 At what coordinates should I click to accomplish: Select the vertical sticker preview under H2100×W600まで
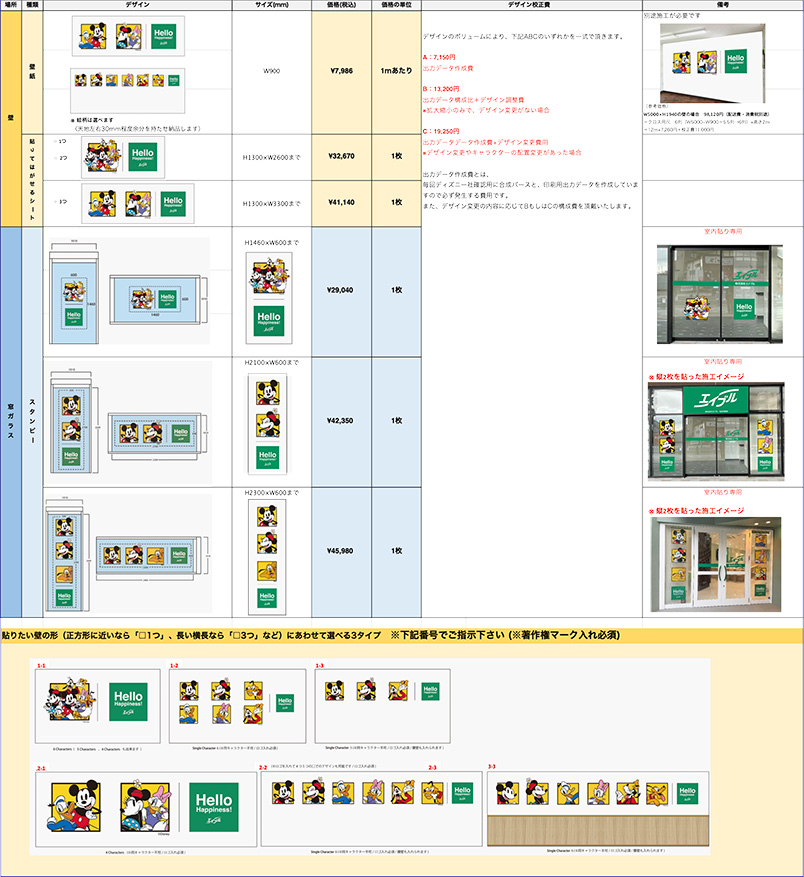point(268,425)
